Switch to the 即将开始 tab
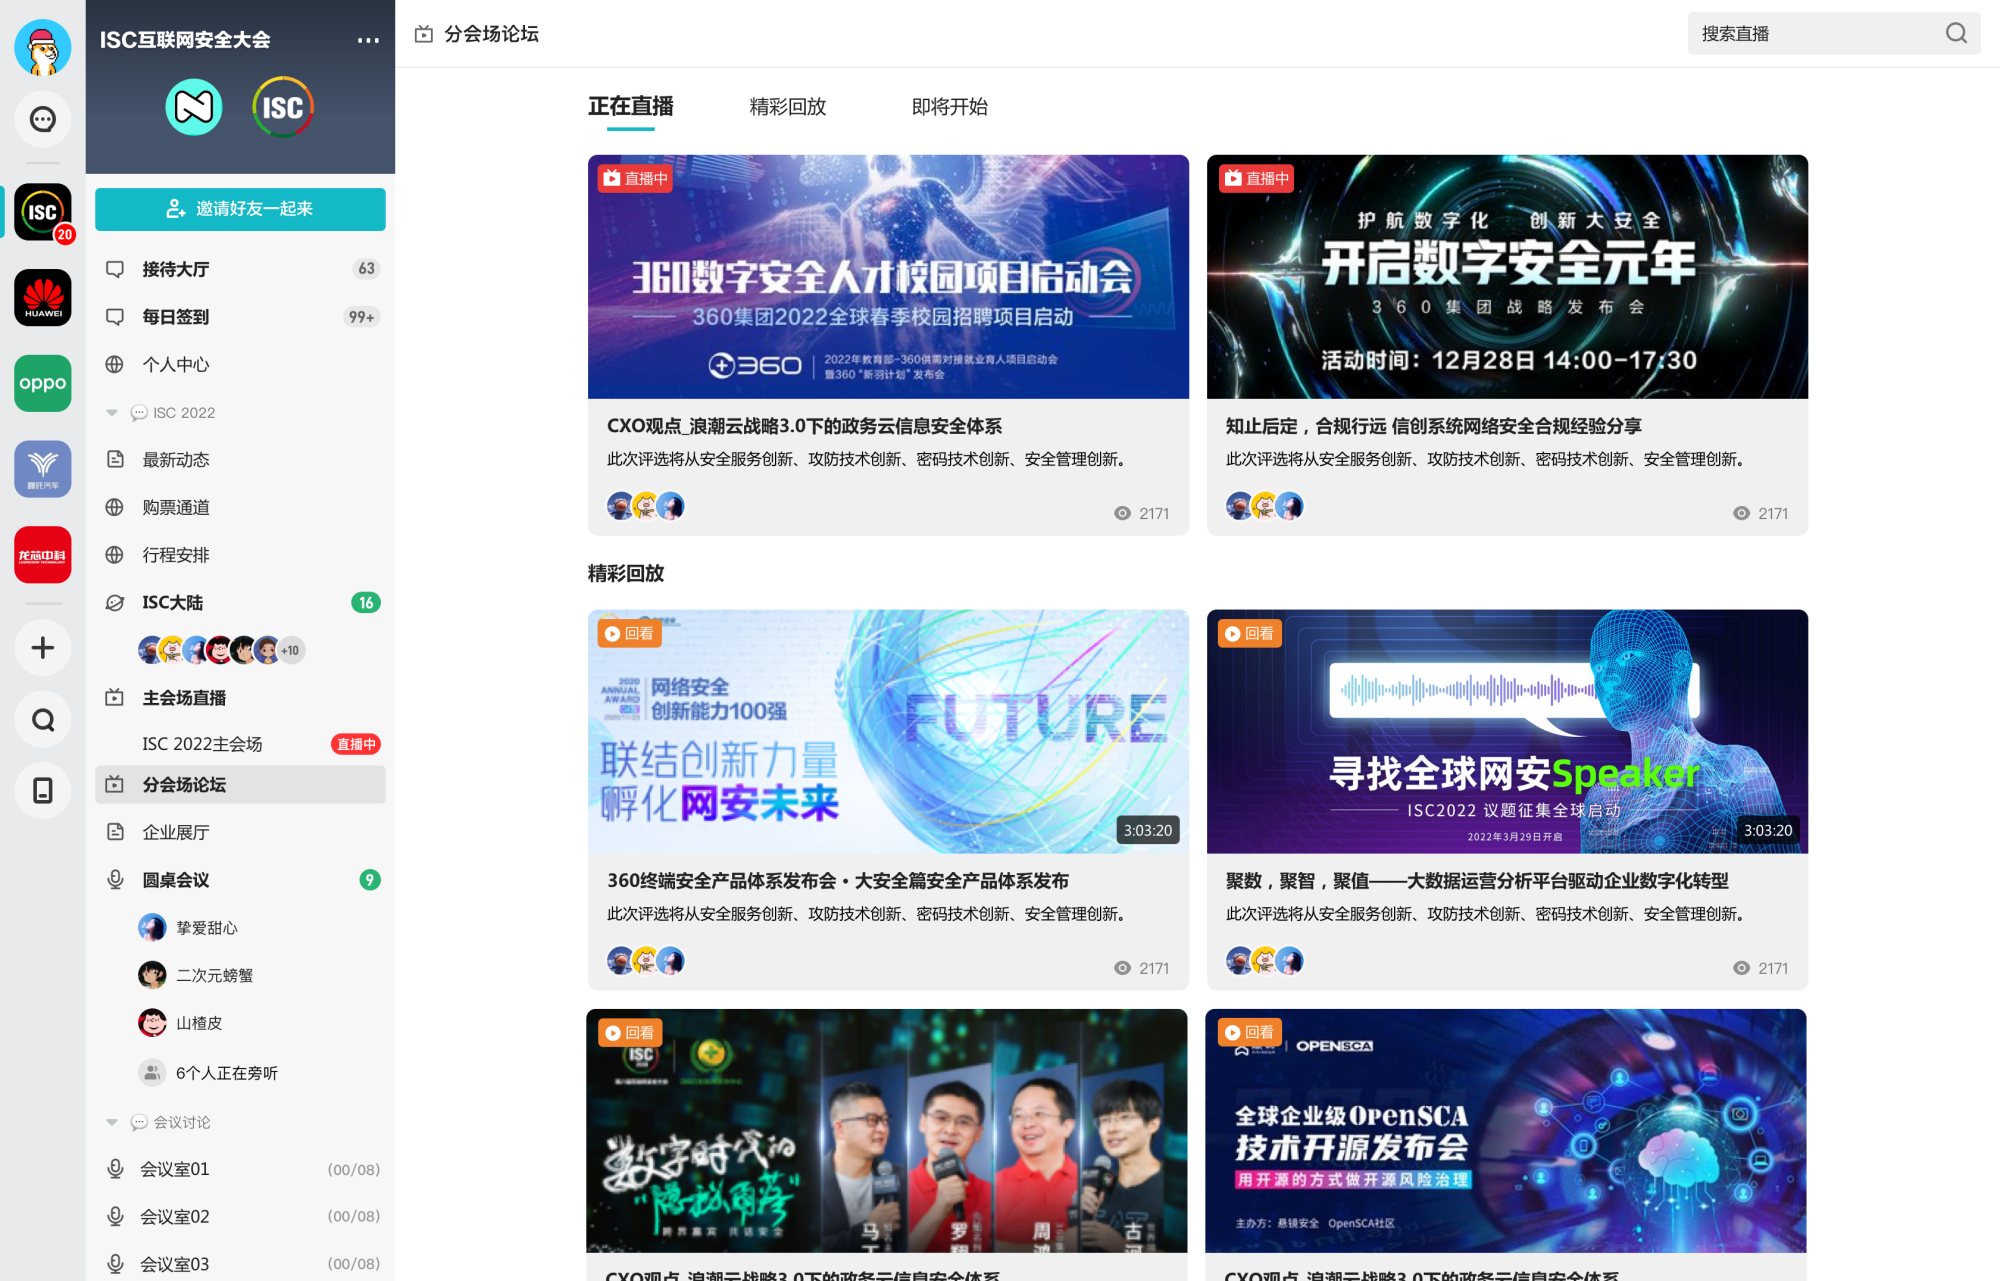2000x1281 pixels. click(x=949, y=107)
